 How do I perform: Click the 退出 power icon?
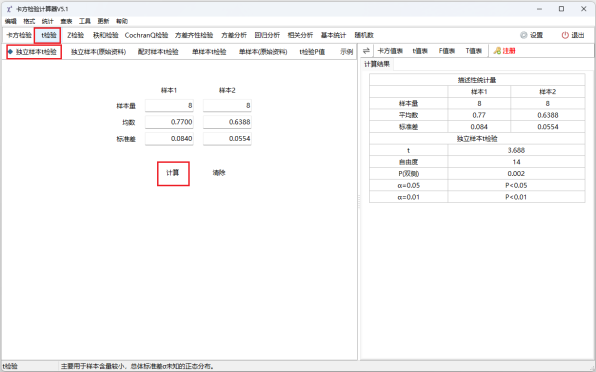tap(565, 35)
